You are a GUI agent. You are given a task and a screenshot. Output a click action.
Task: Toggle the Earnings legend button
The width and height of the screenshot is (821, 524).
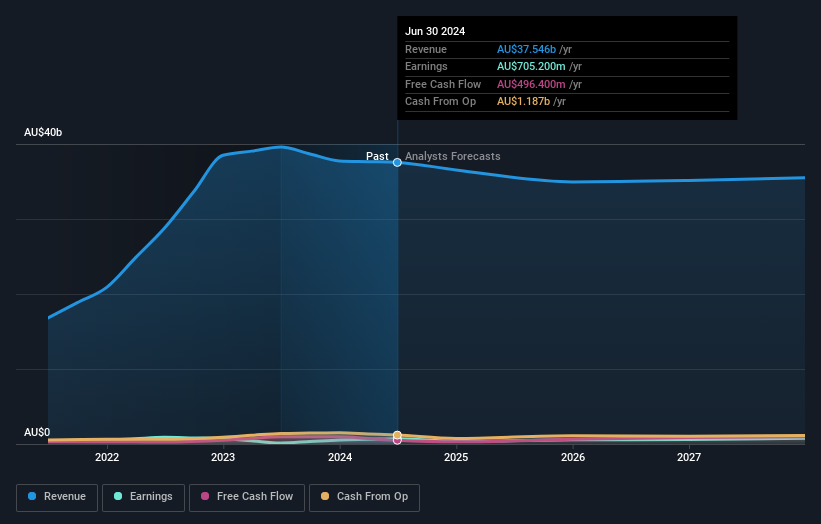(x=143, y=497)
